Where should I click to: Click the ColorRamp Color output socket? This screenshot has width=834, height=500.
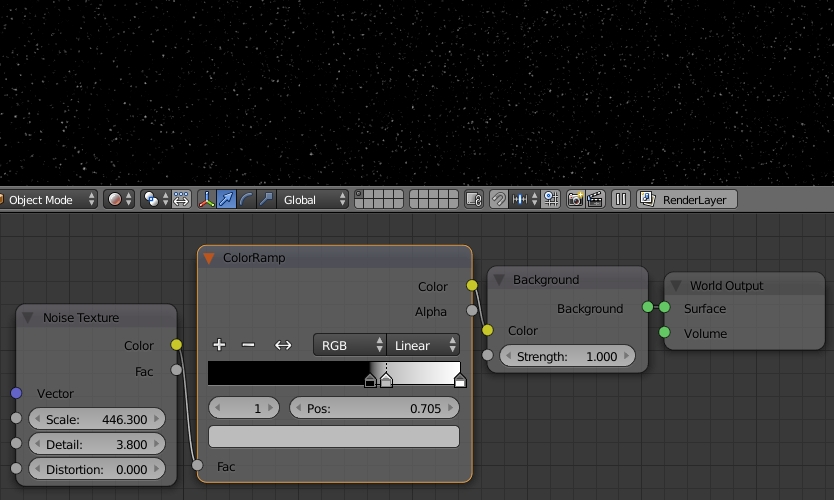(472, 286)
